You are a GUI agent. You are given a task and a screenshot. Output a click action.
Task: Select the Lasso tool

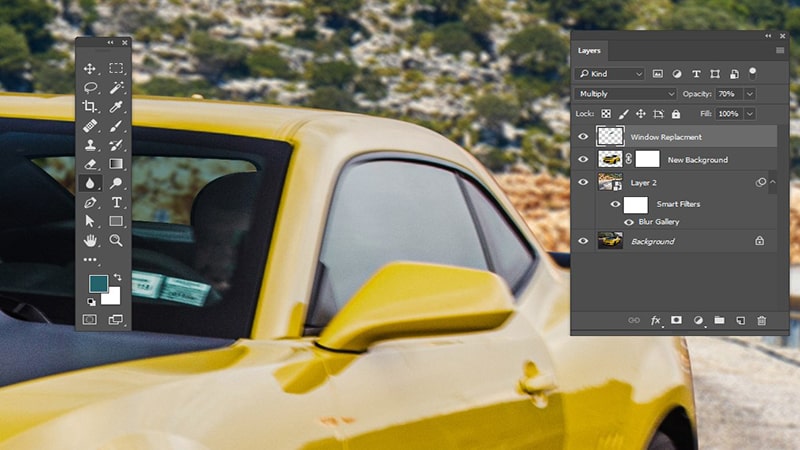(x=90, y=87)
